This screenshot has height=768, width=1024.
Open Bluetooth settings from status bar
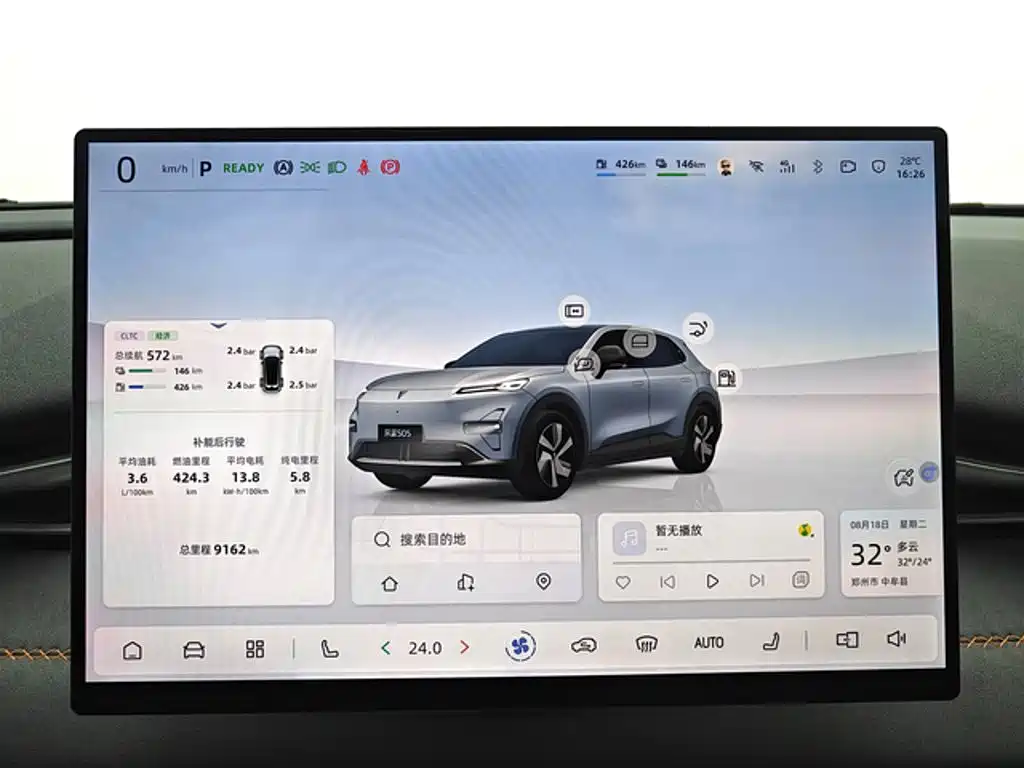(x=817, y=167)
